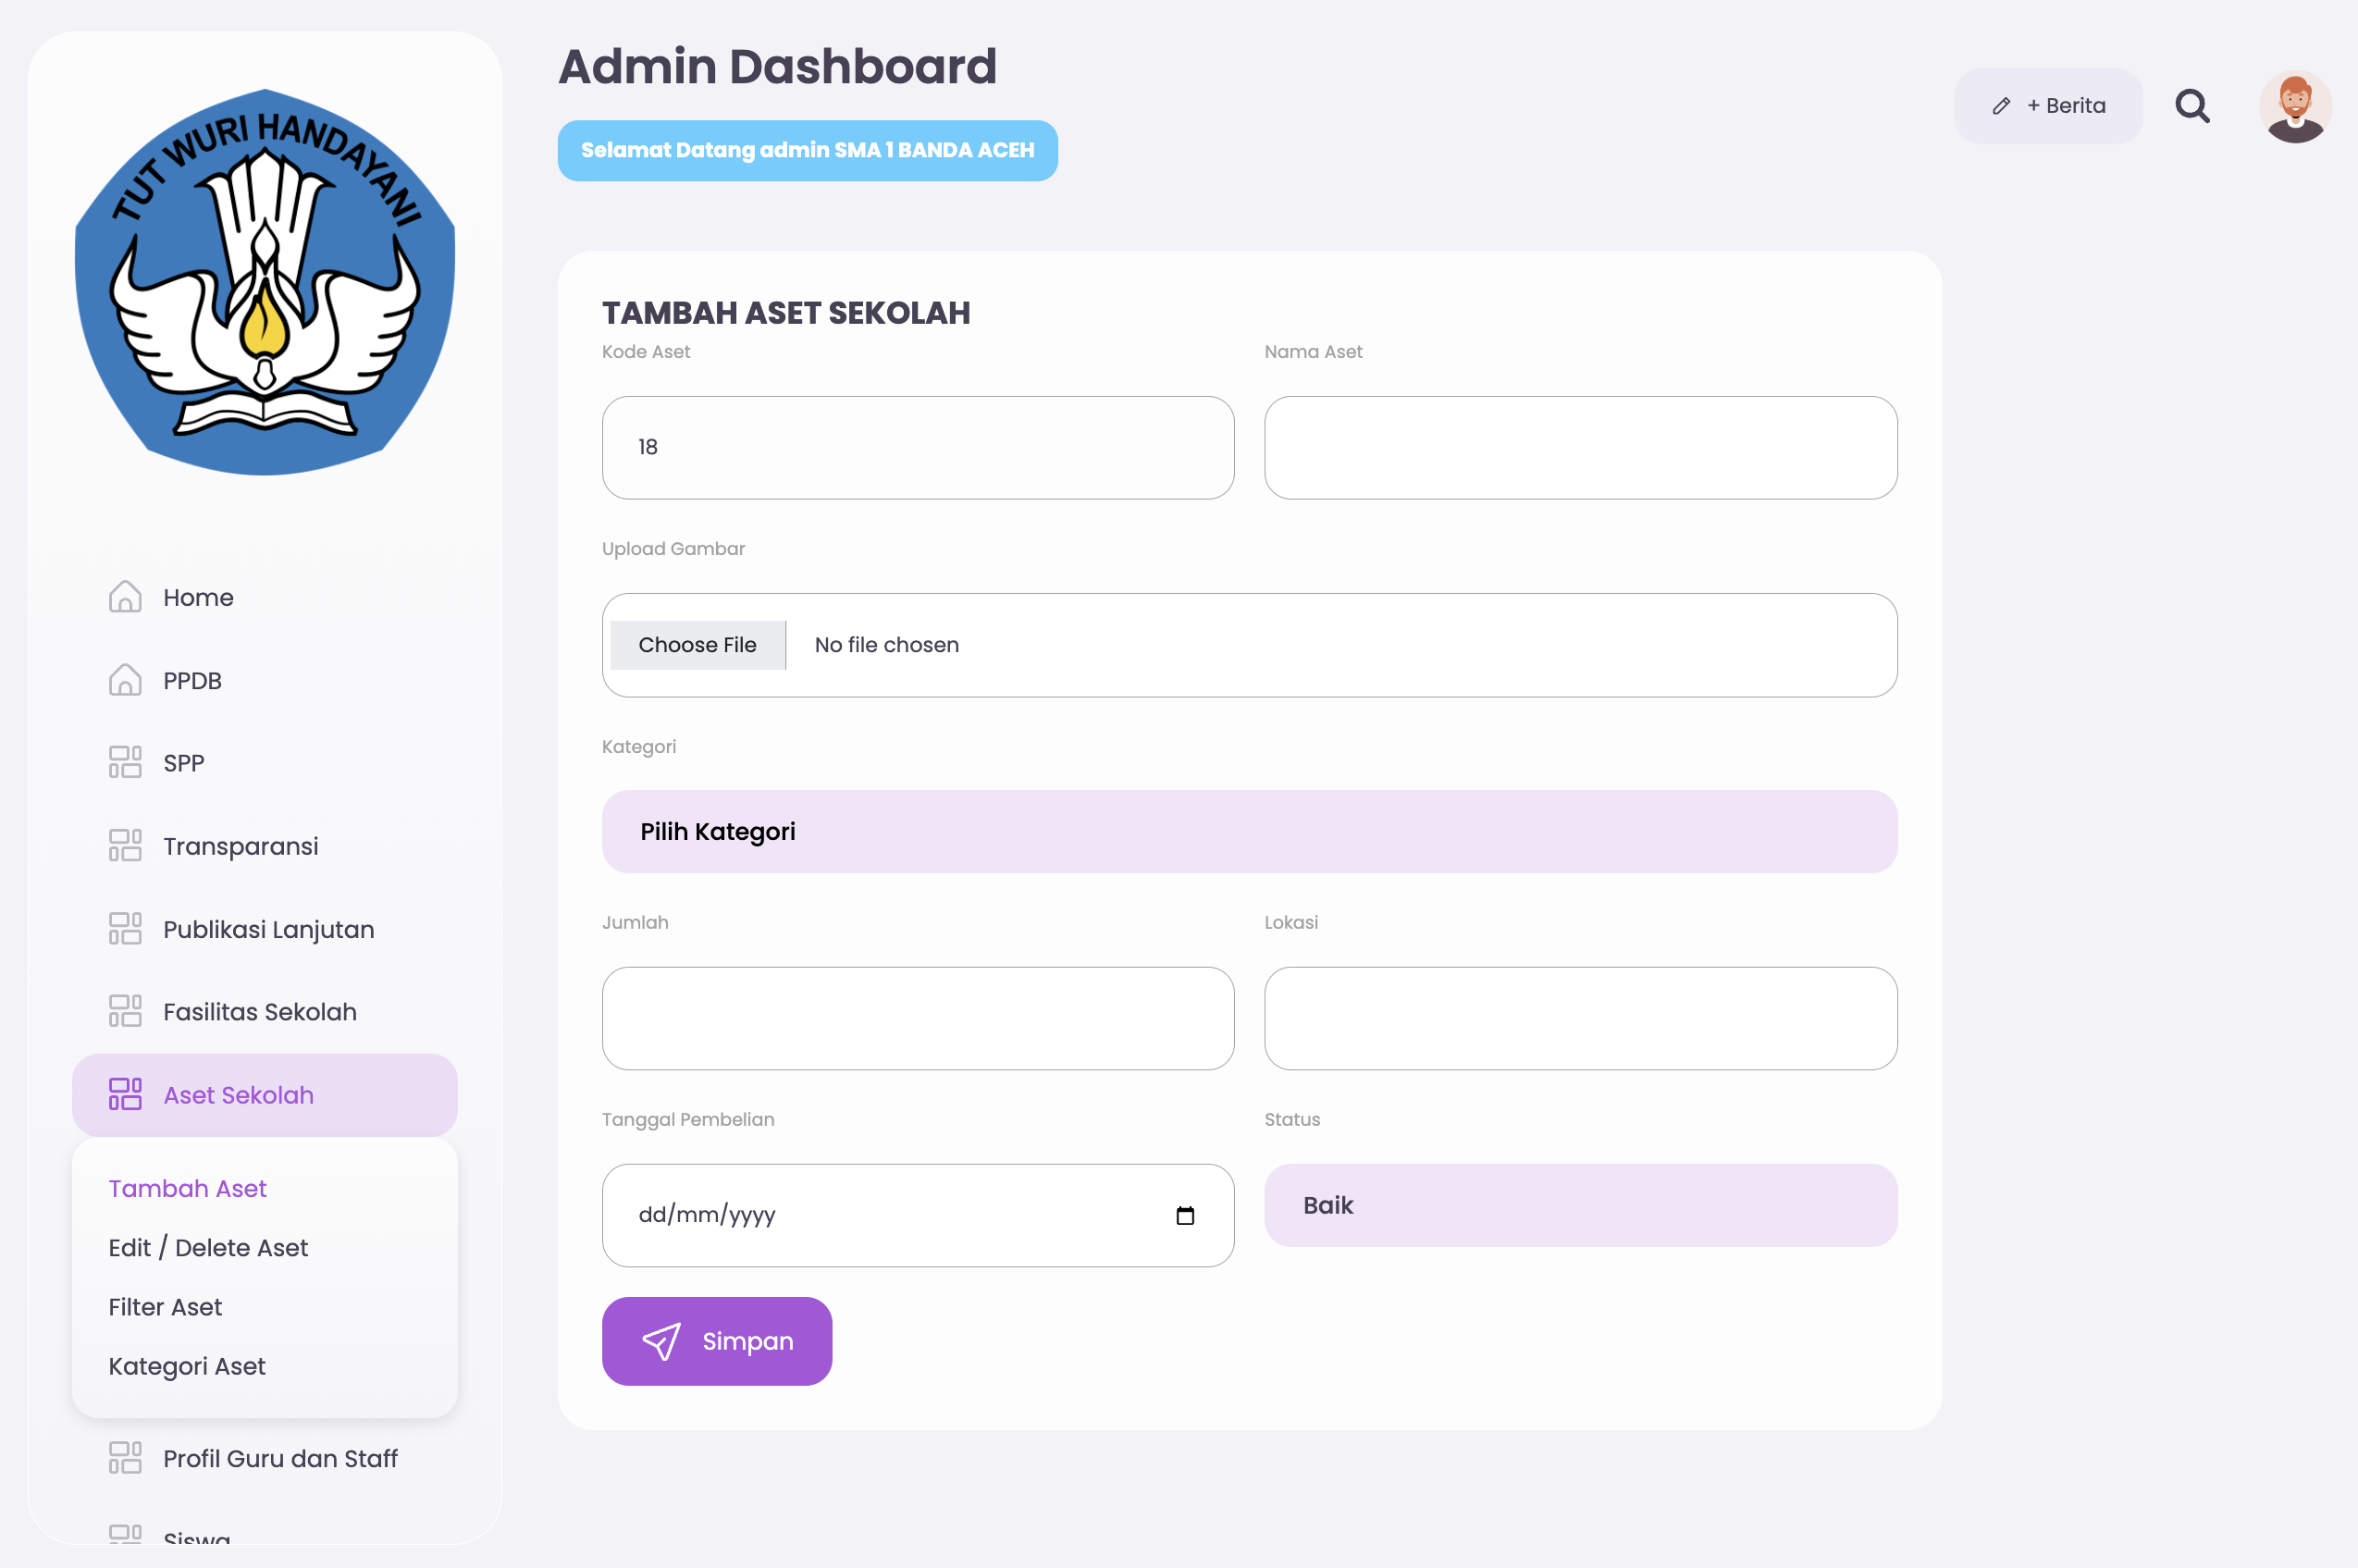The image size is (2358, 1568).
Task: Click the Publikasi Lanjutan sidebar icon
Action: click(124, 928)
